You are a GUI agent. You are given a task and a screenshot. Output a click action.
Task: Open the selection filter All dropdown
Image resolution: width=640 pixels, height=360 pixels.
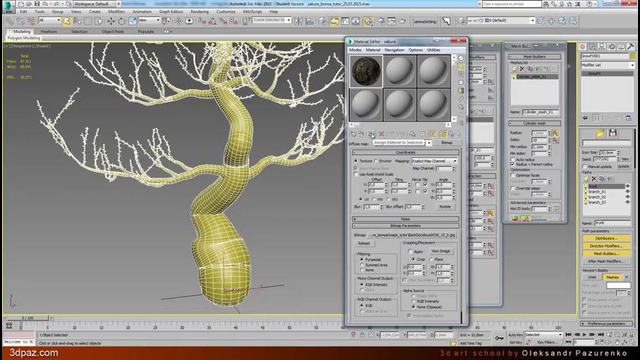click(49, 20)
